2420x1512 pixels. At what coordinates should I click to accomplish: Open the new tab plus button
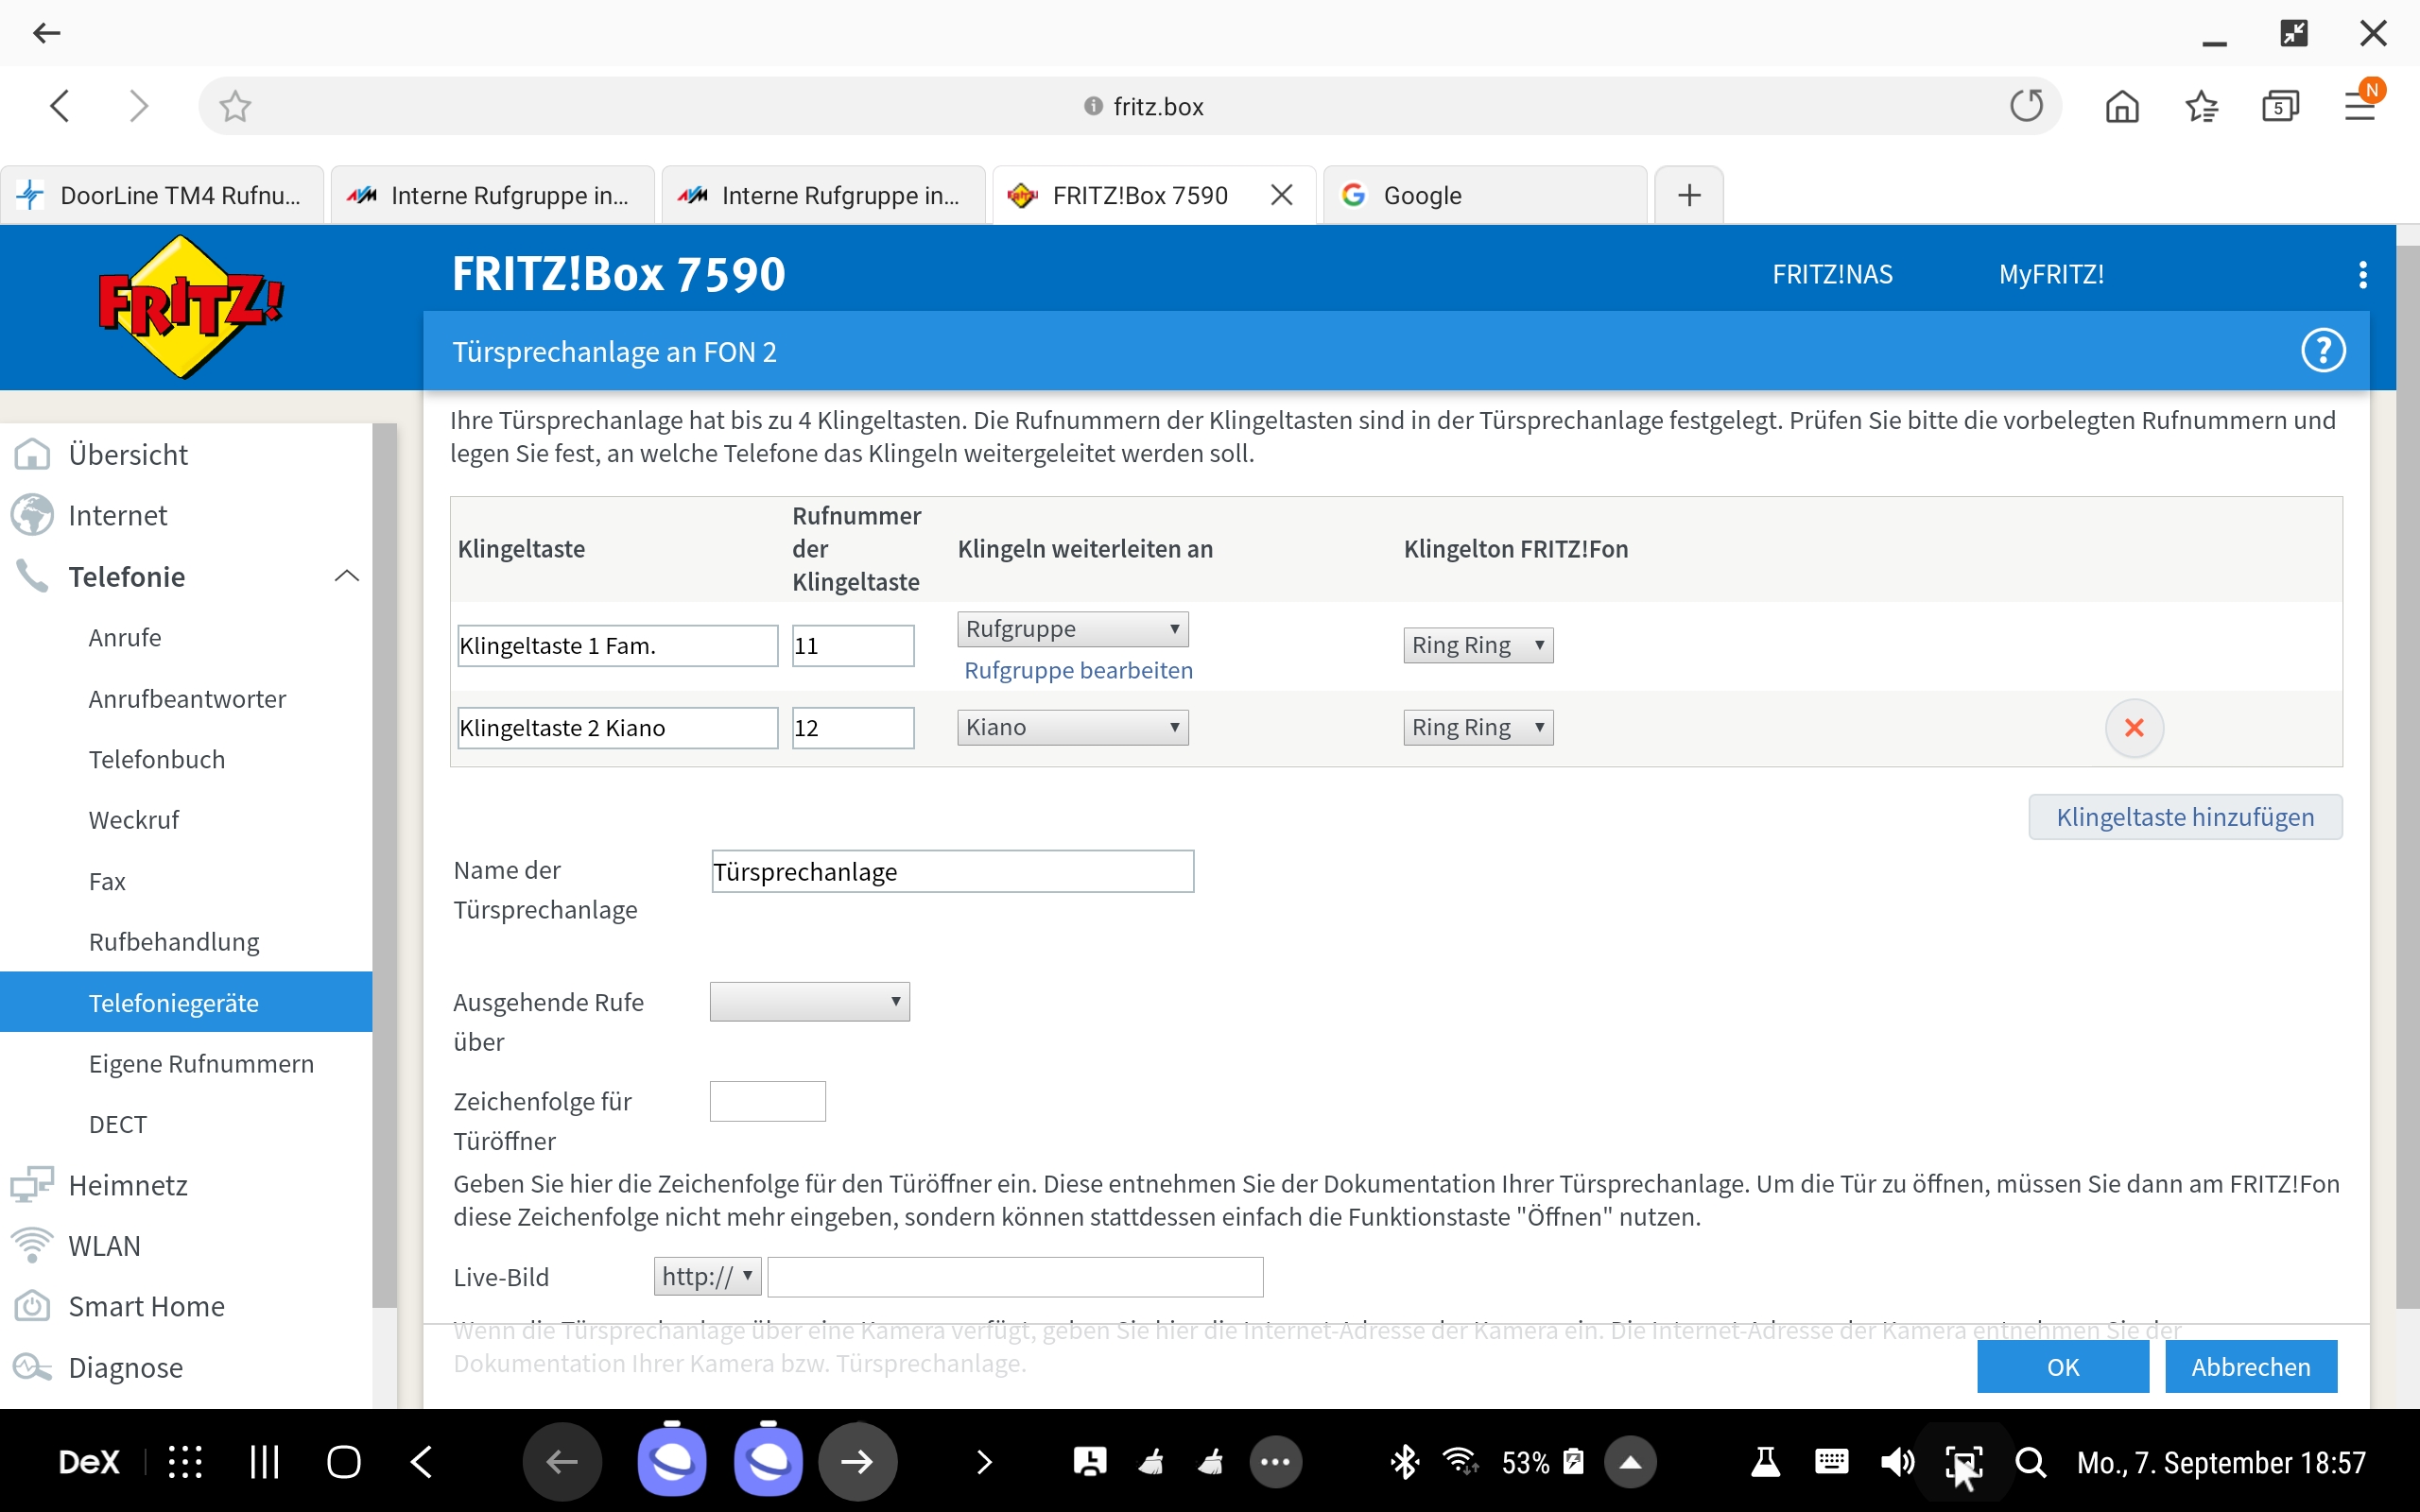point(1689,195)
